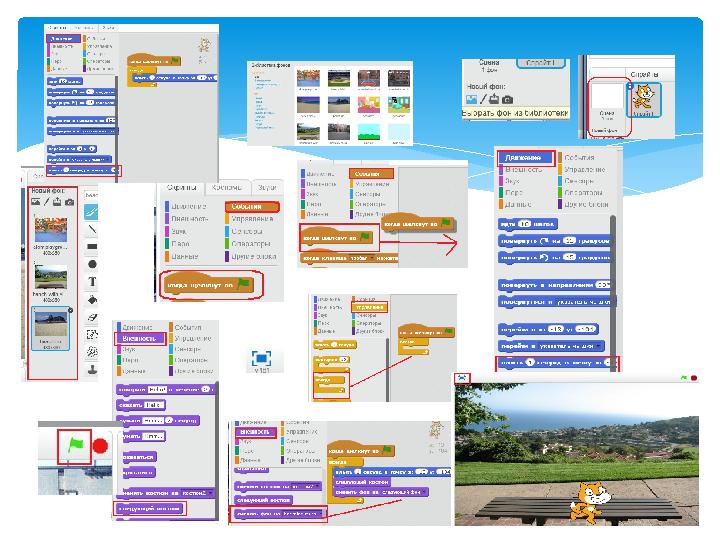Select the marquee Select tool in the paint editor
The width and height of the screenshot is (720, 540).
92,334
